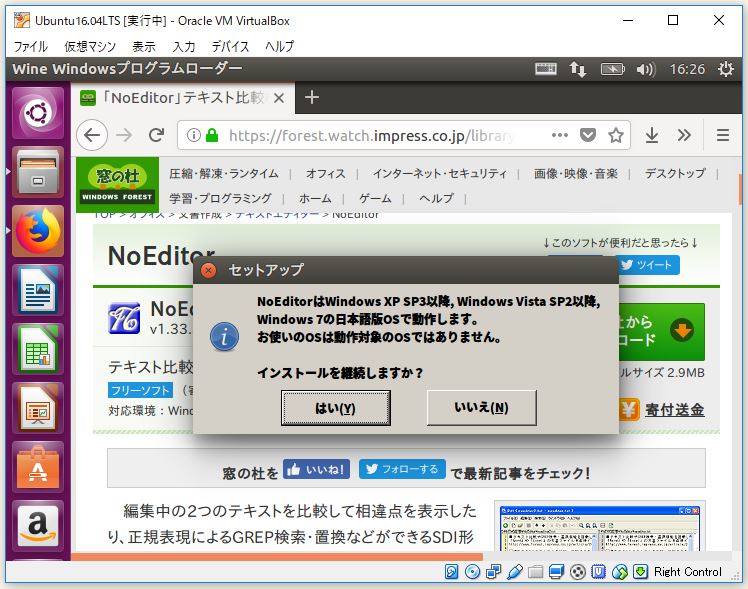This screenshot has height=589, width=748.
Task: Open VirtualBox ファイル menu
Action: click(31, 46)
